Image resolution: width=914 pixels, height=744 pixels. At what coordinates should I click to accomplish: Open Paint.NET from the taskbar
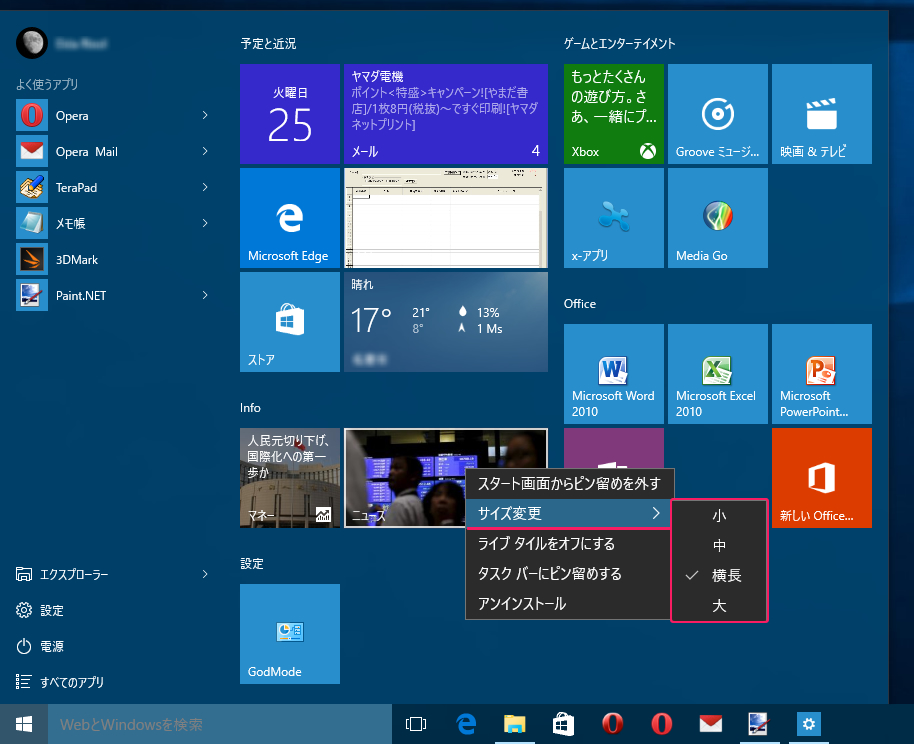coord(759,724)
